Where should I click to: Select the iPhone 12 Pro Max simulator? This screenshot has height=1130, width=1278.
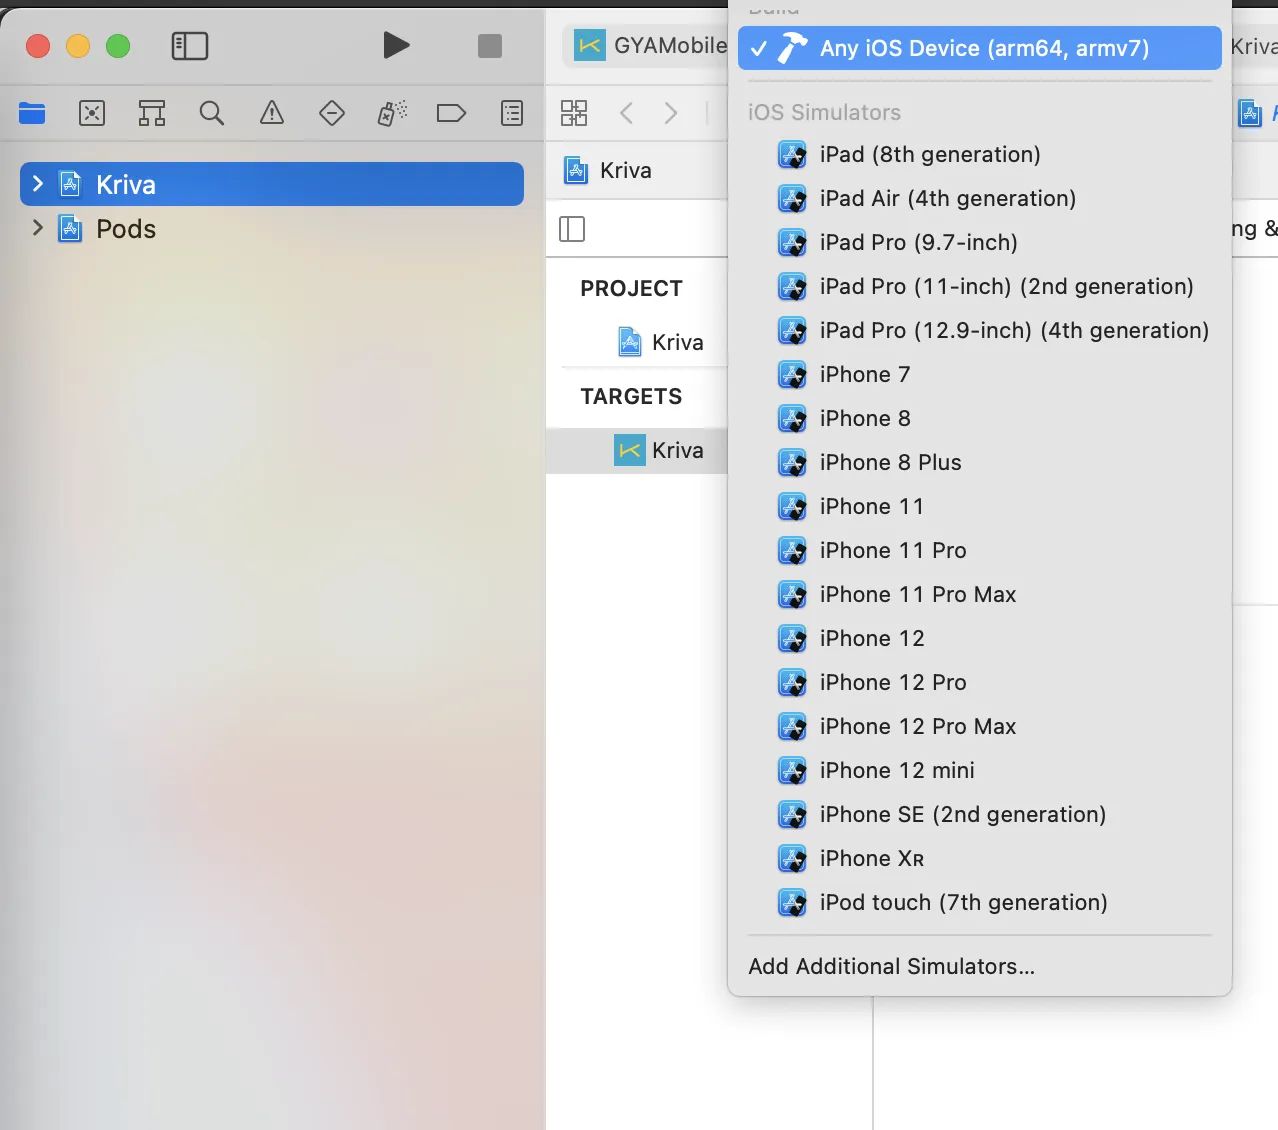pyautogui.click(x=980, y=726)
